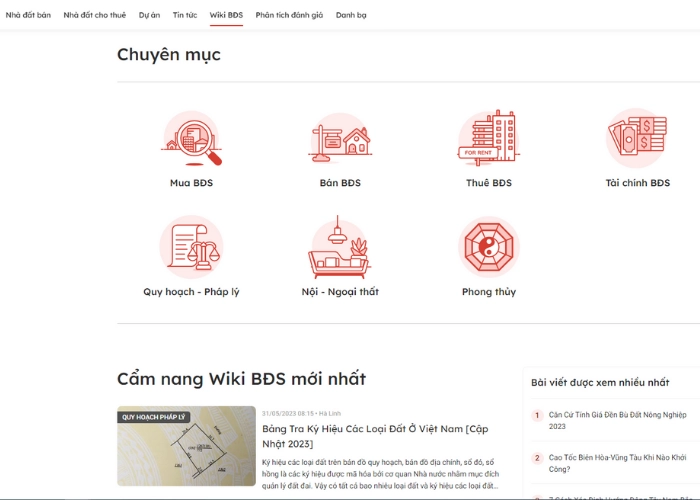This screenshot has height=500, width=700.
Task: Select the Wiki BĐS tab
Action: tap(226, 15)
